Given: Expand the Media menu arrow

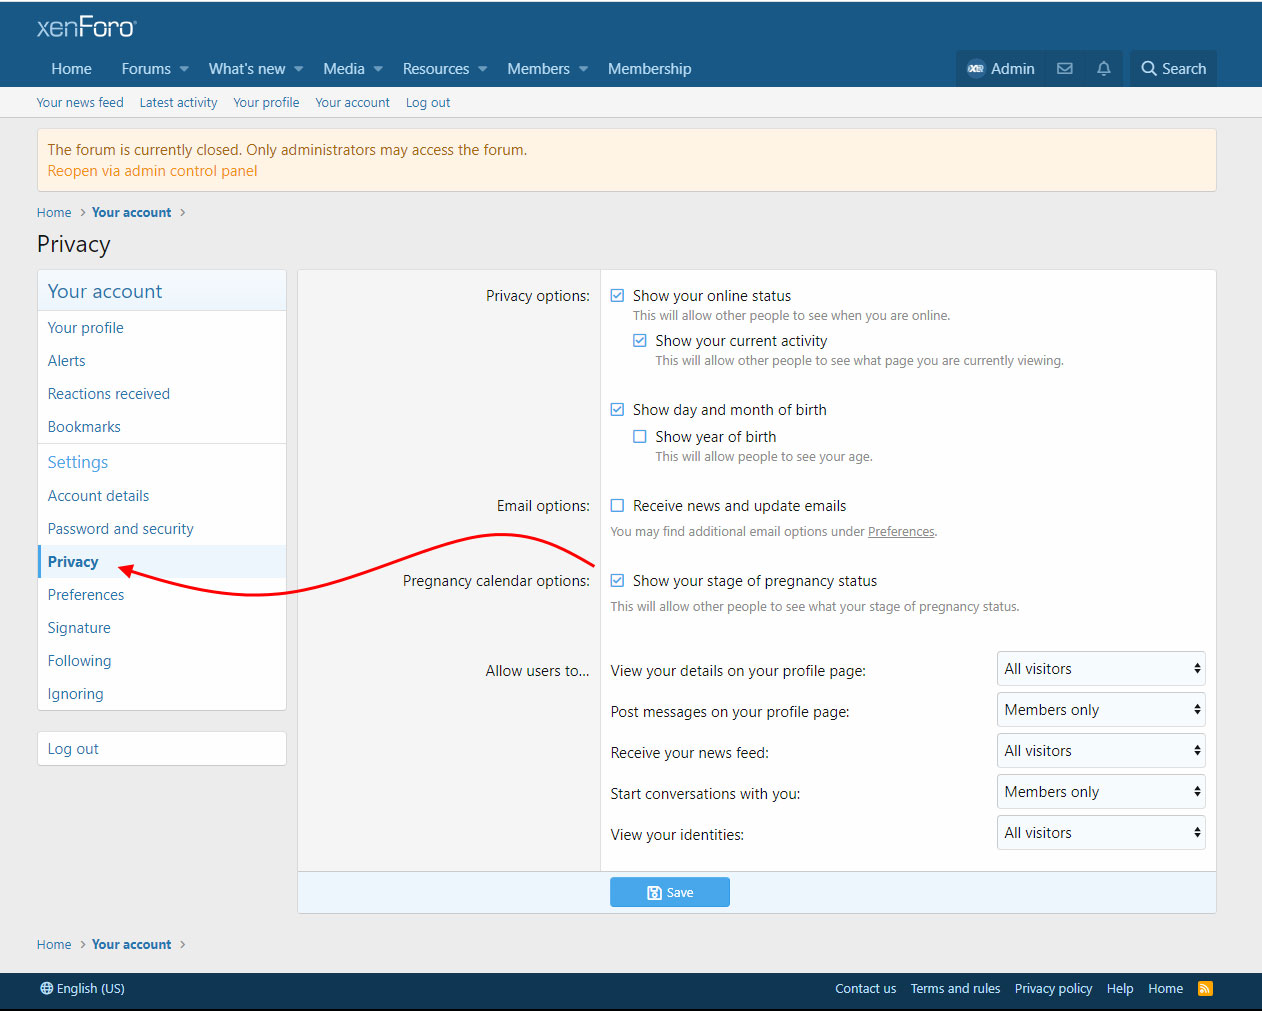Looking at the screenshot, I should [x=378, y=69].
